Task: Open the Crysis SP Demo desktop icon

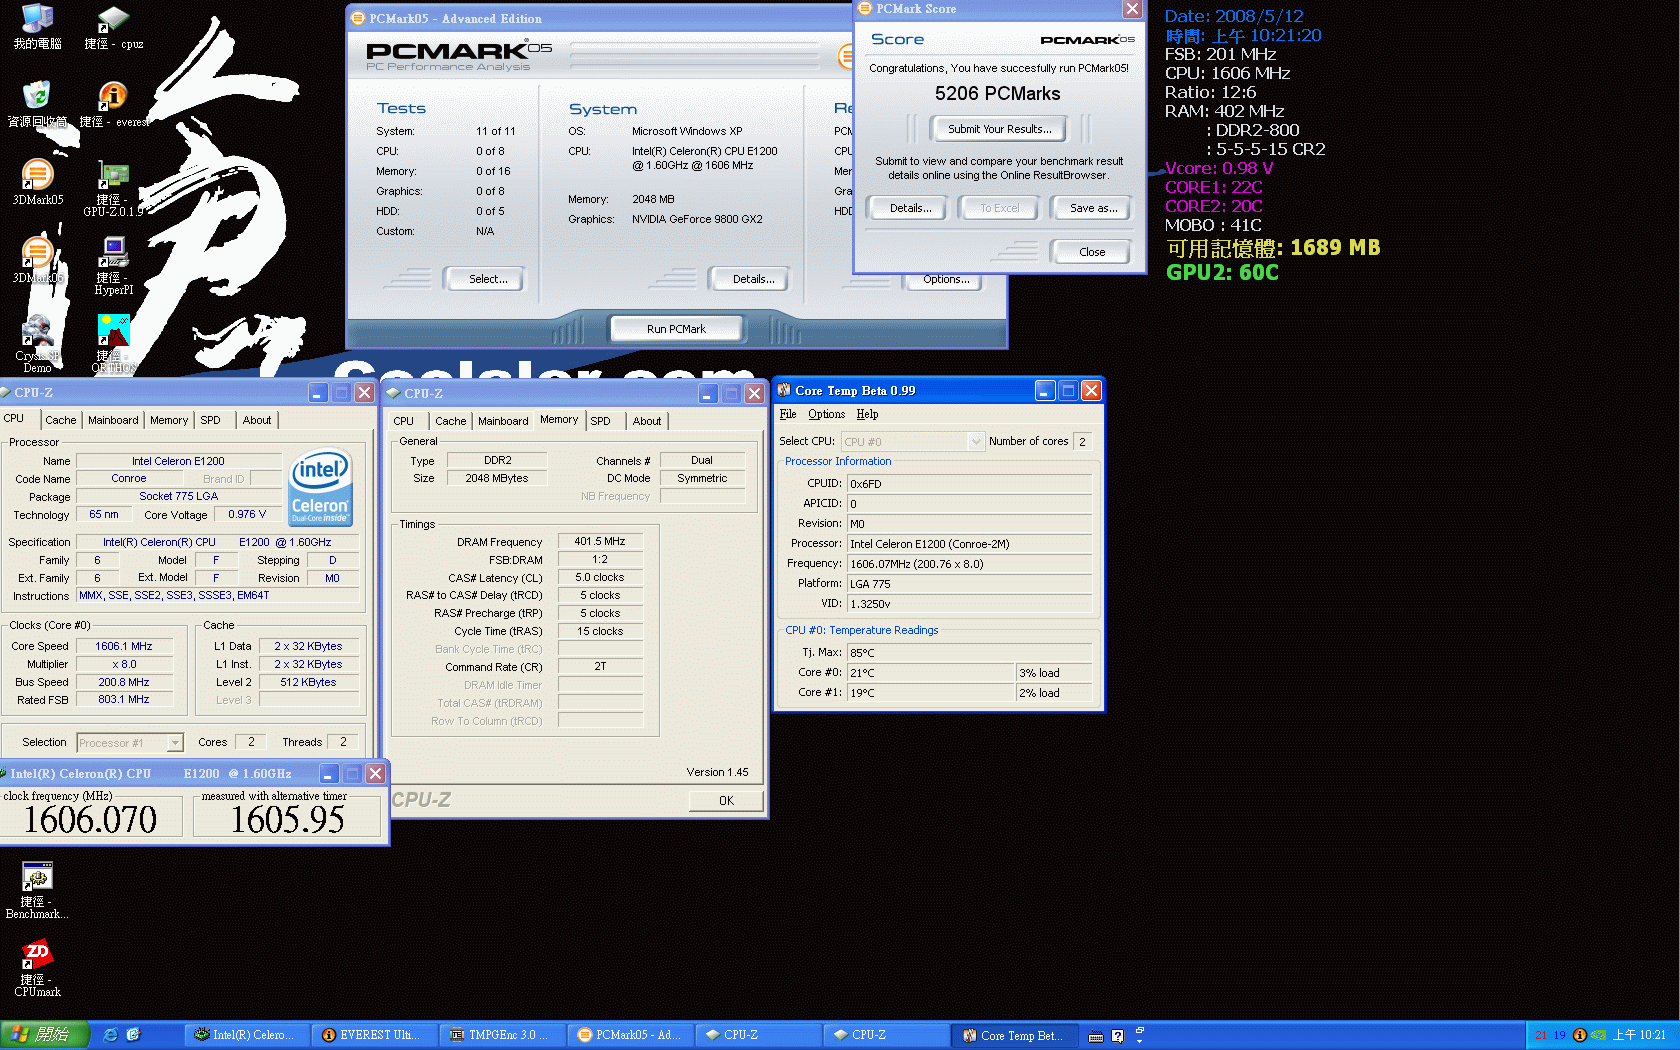Action: tap(37, 344)
